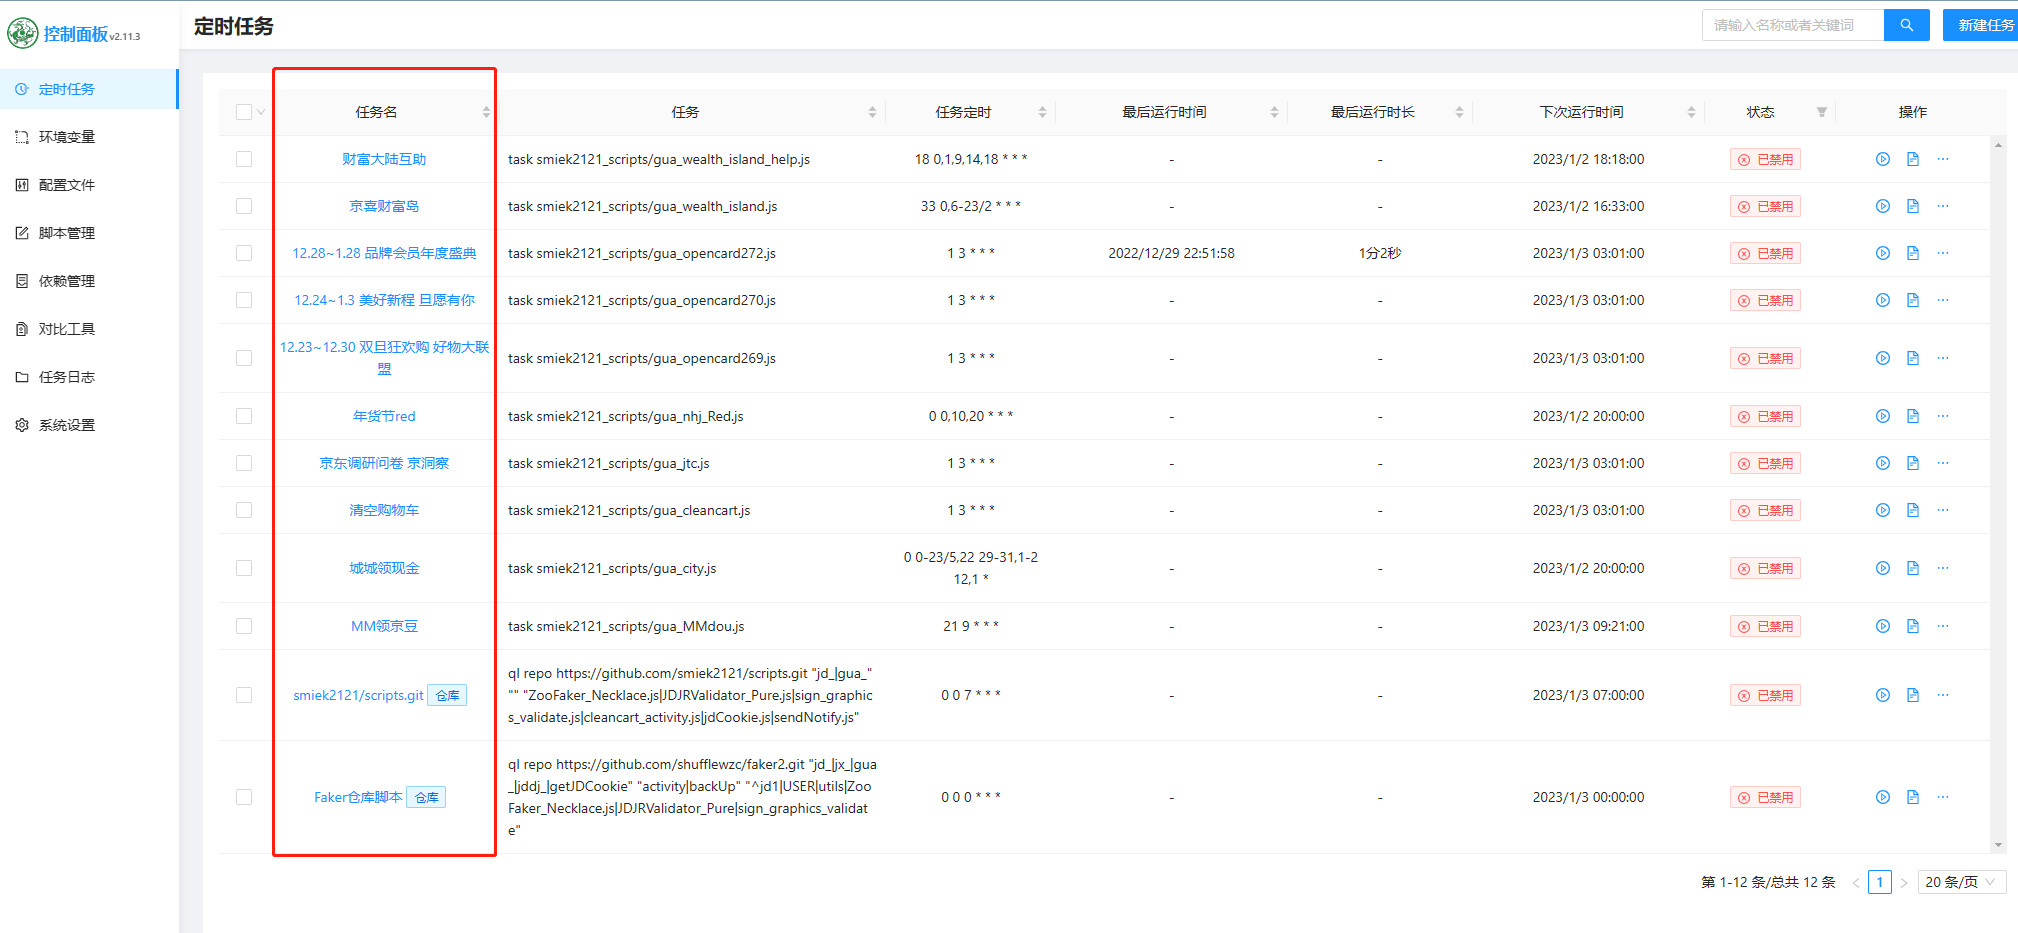
Task: Run the 清空购物车 task via play icon
Action: click(x=1882, y=510)
